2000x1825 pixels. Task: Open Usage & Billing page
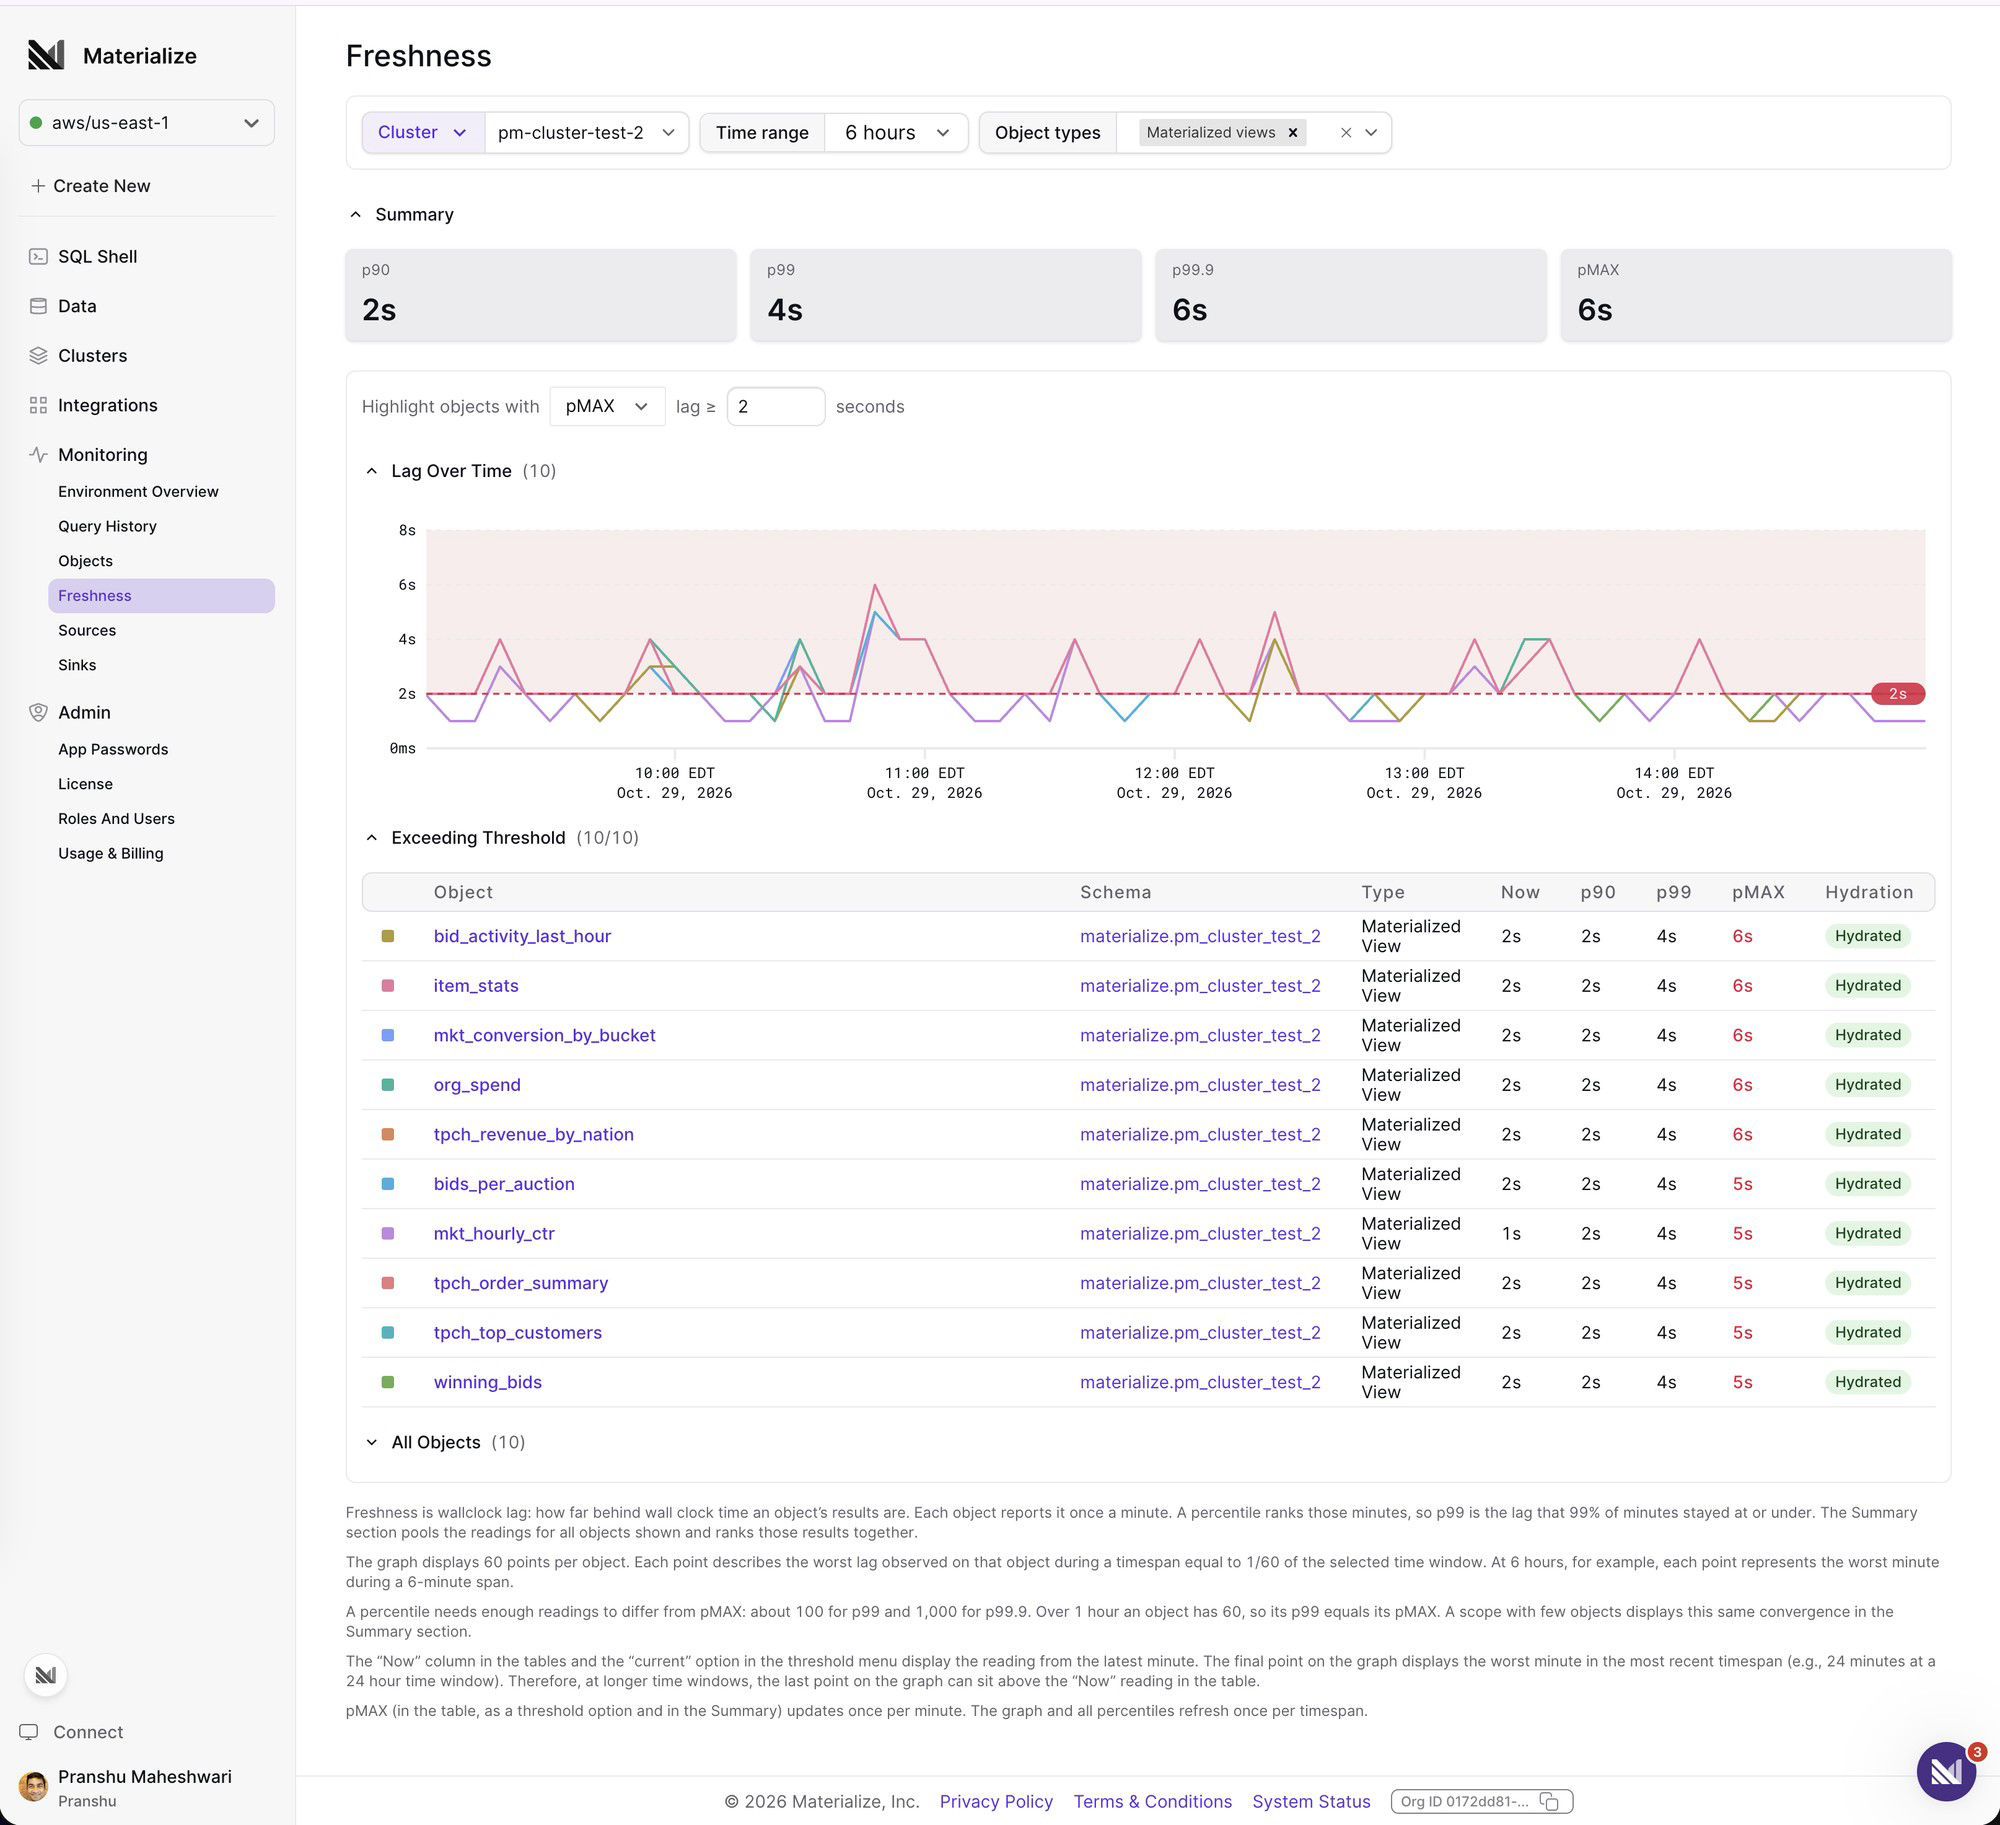click(110, 853)
